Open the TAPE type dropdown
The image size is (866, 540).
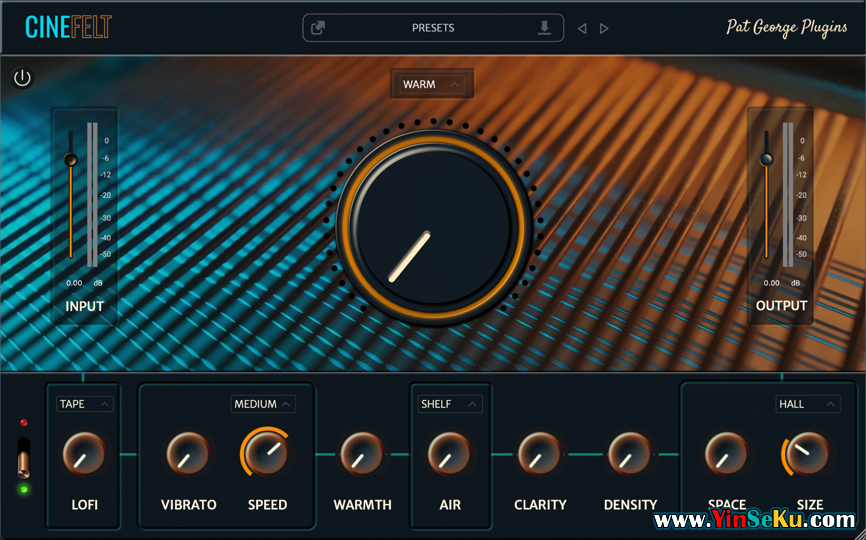tap(85, 404)
